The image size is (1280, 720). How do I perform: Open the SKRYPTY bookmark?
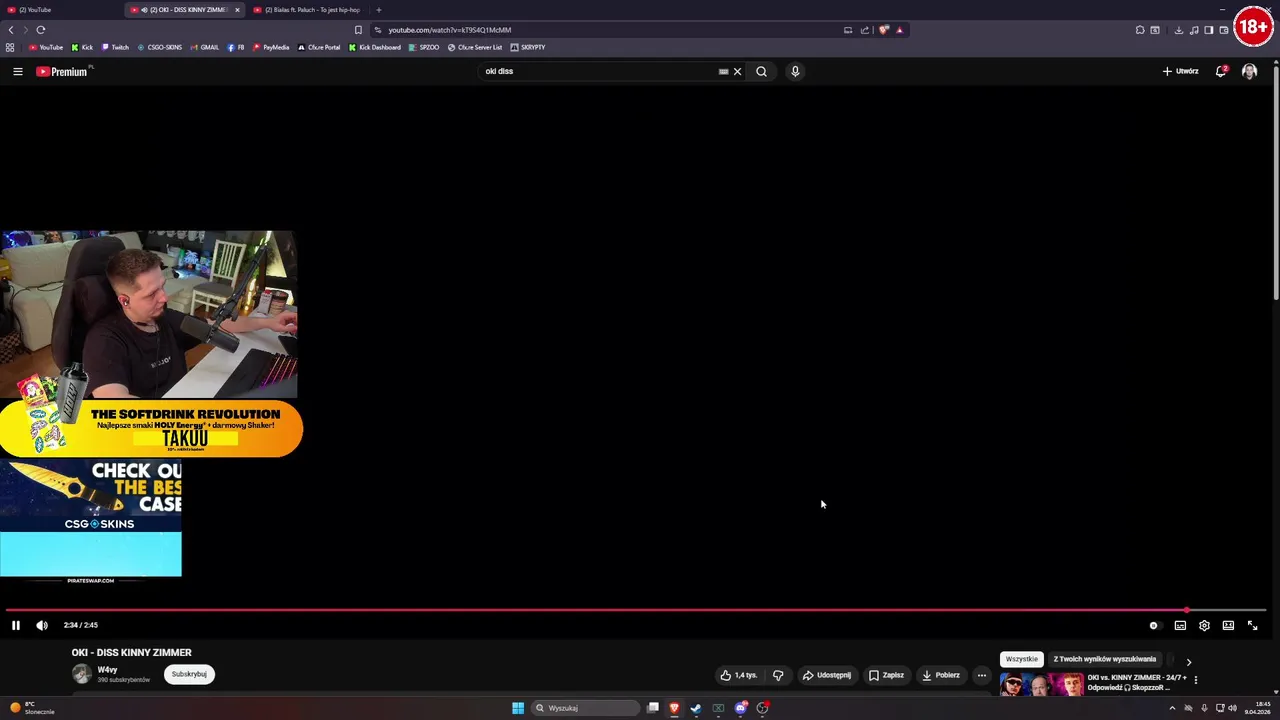[x=528, y=47]
